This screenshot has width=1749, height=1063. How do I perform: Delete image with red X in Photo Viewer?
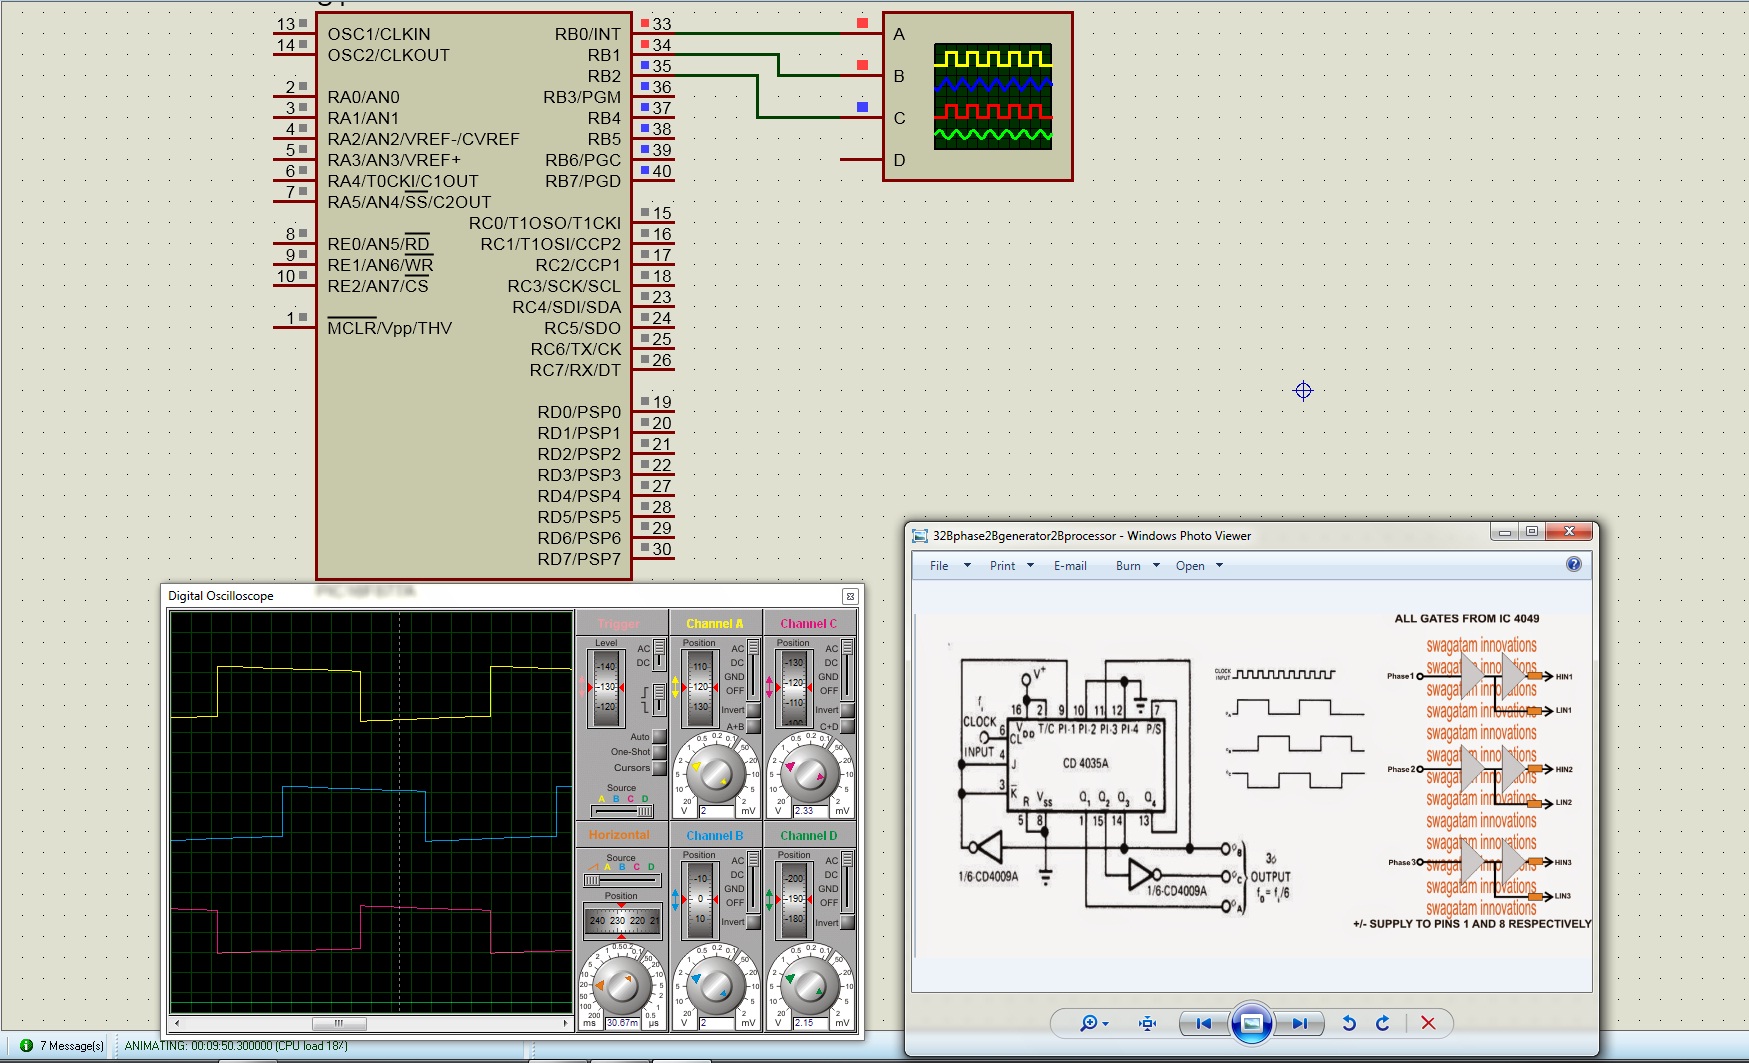(x=1428, y=1023)
